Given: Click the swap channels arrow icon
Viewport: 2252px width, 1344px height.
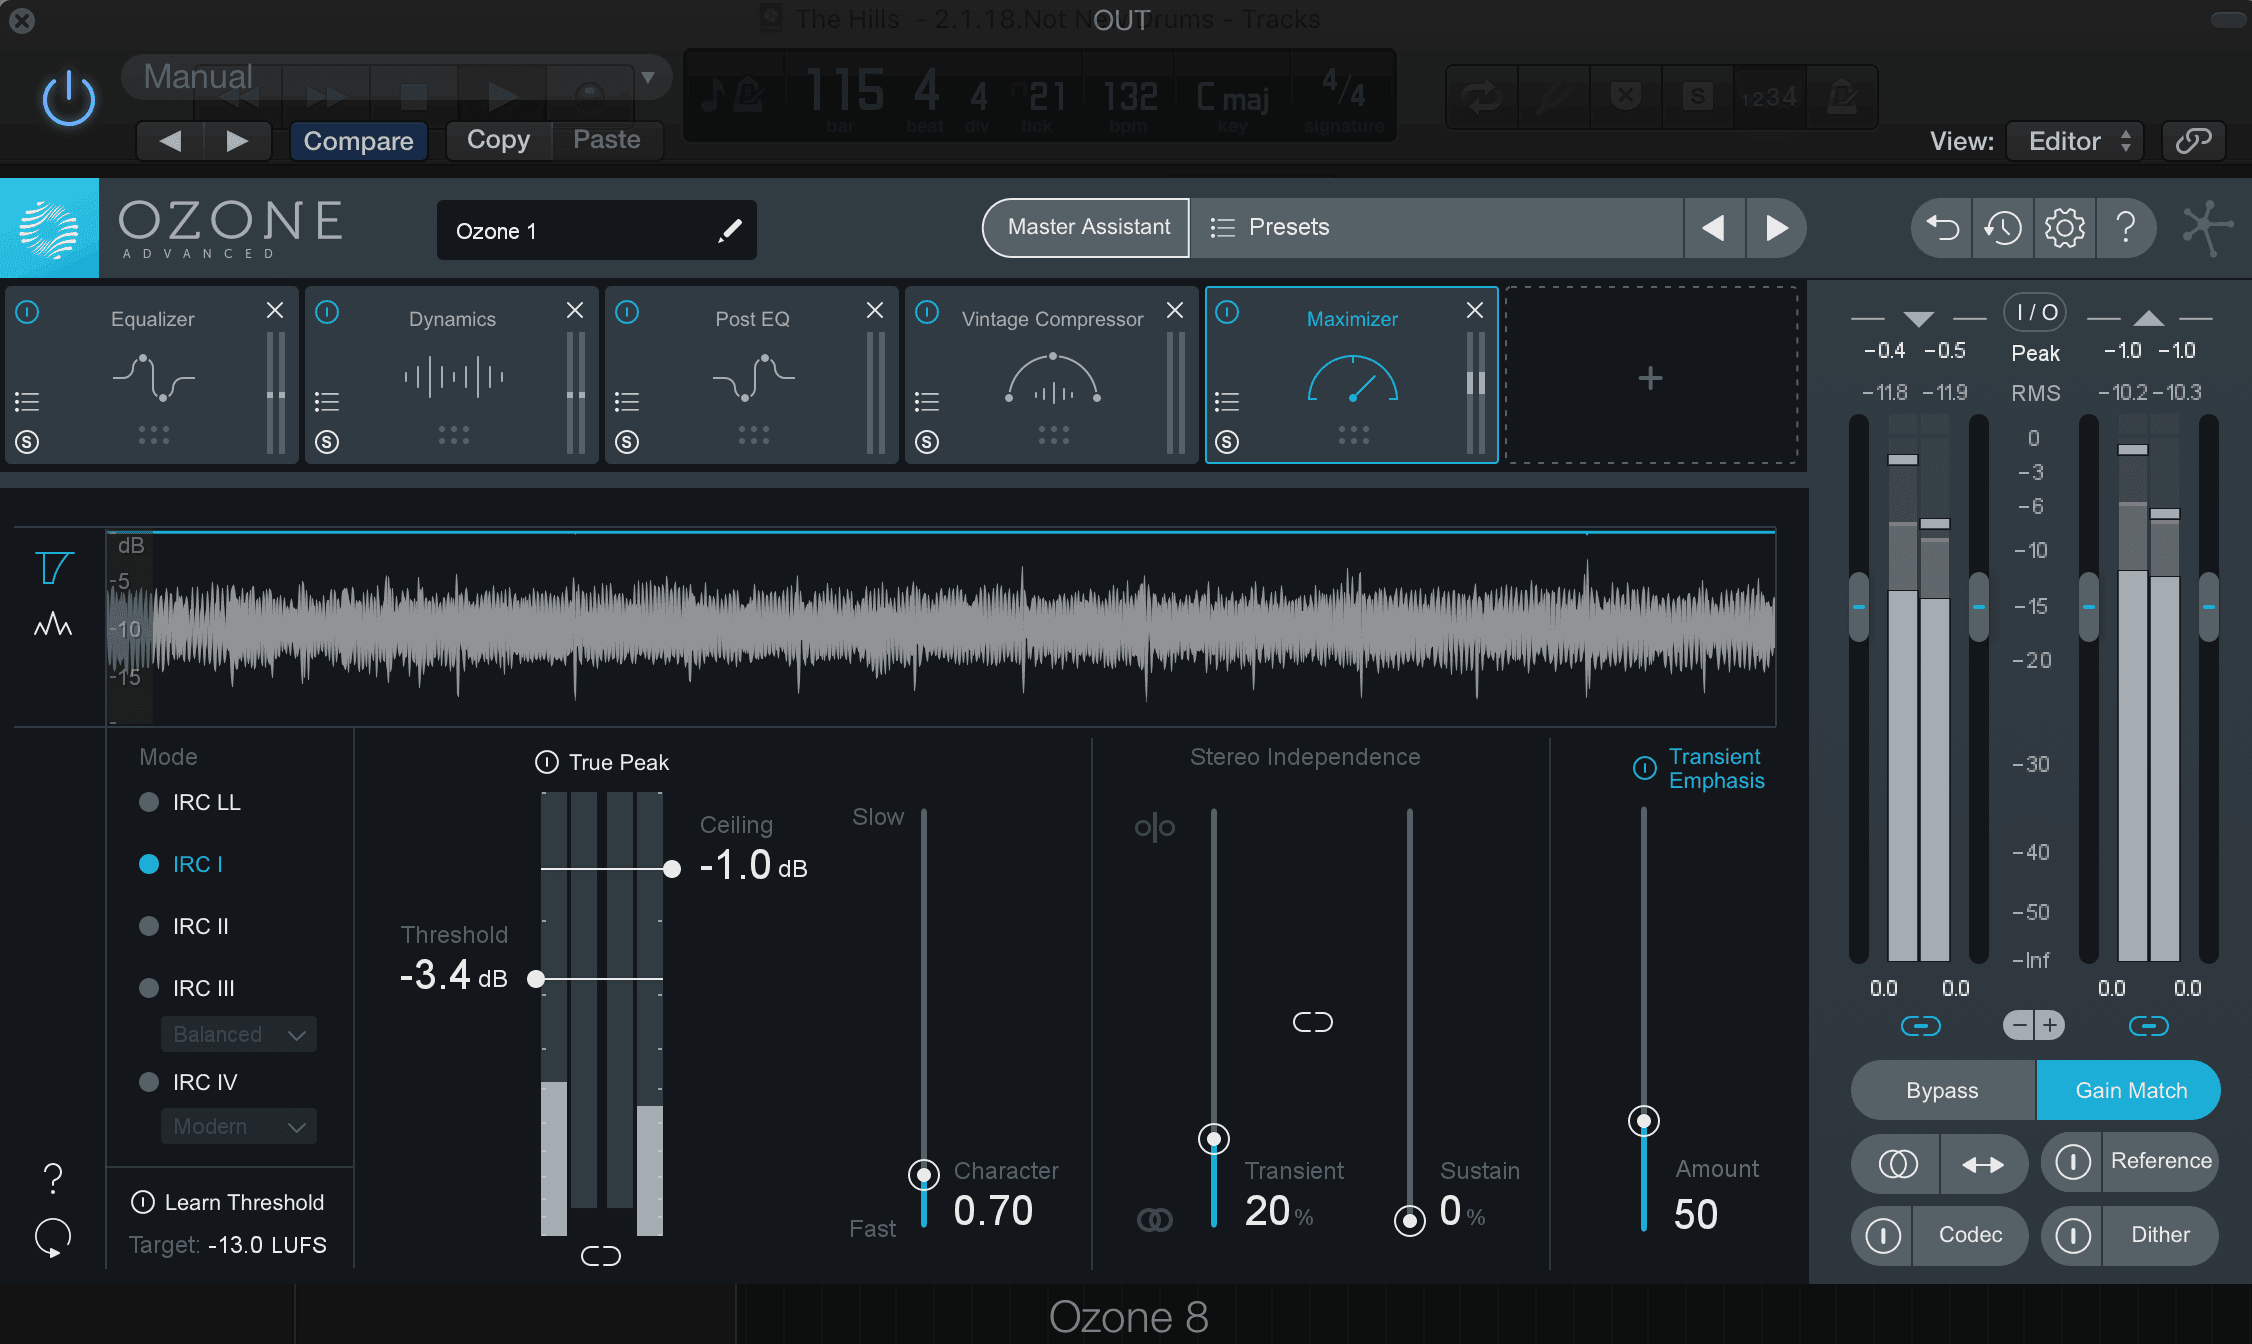Looking at the screenshot, I should 1983,1164.
